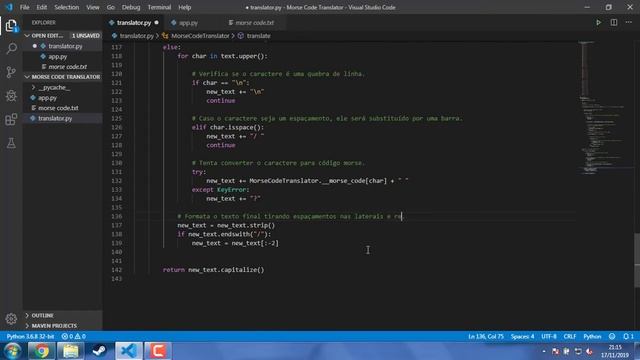Viewport: 640px width, 360px height.
Task: Open the Explorer view in activity bar
Action: click(11, 26)
